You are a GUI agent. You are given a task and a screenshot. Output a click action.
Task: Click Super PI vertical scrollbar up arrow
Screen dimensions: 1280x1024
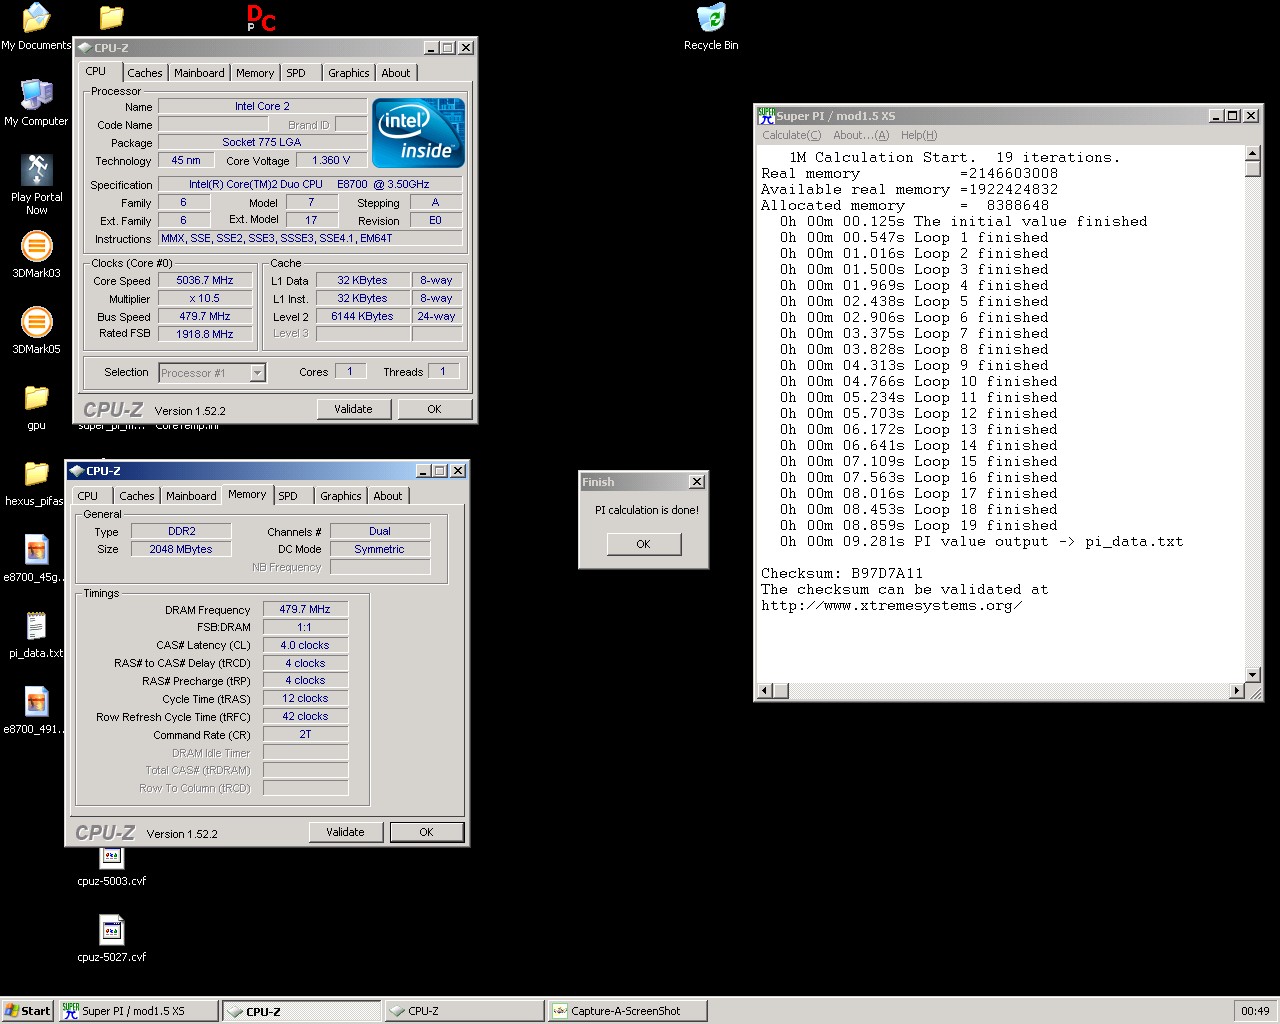(x=1253, y=154)
